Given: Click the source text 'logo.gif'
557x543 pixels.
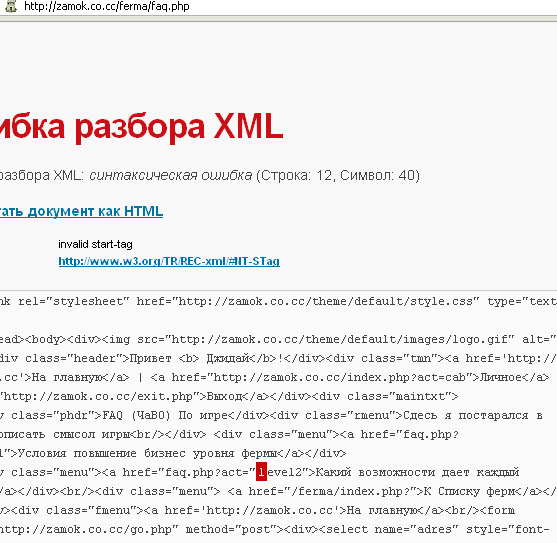Looking at the screenshot, I should tap(479, 340).
